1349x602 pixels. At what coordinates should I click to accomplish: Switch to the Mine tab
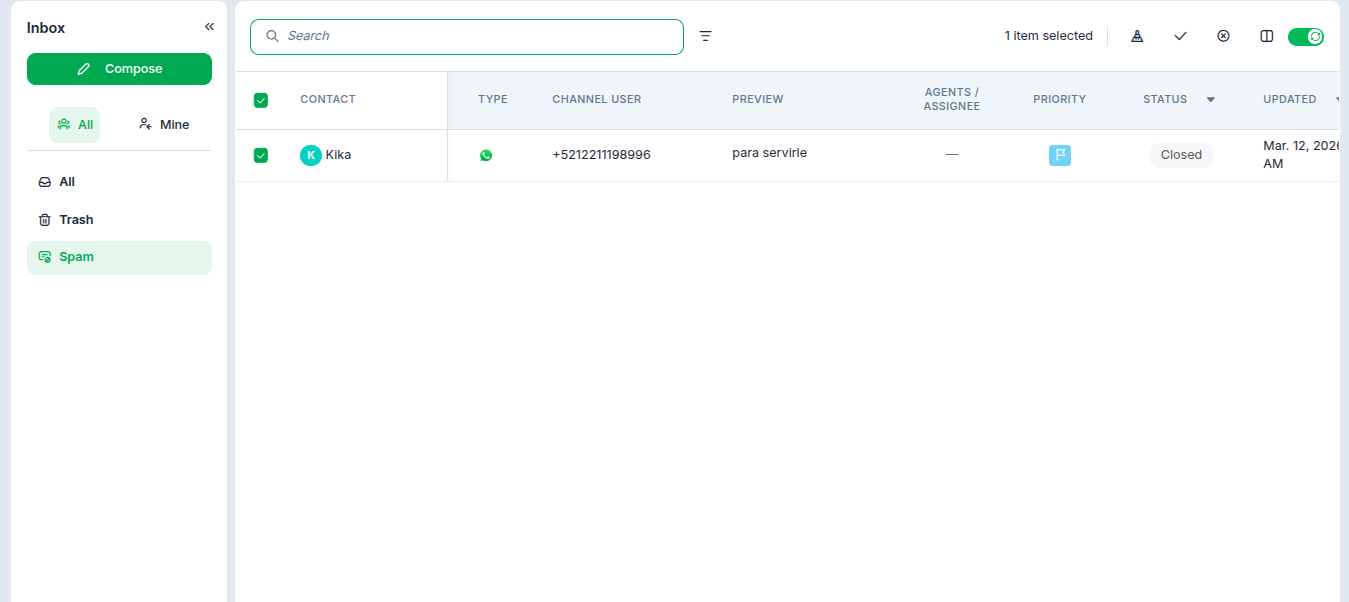pyautogui.click(x=164, y=125)
